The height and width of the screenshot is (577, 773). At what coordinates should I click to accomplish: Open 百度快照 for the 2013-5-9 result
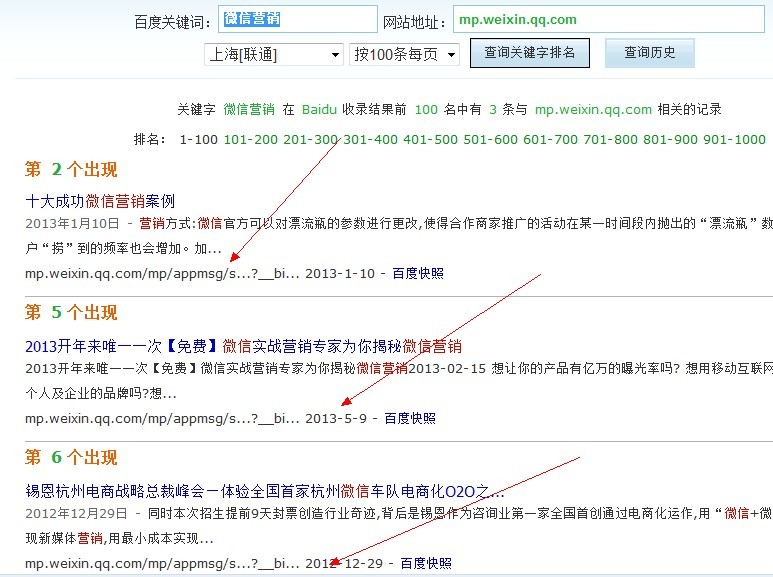(410, 418)
